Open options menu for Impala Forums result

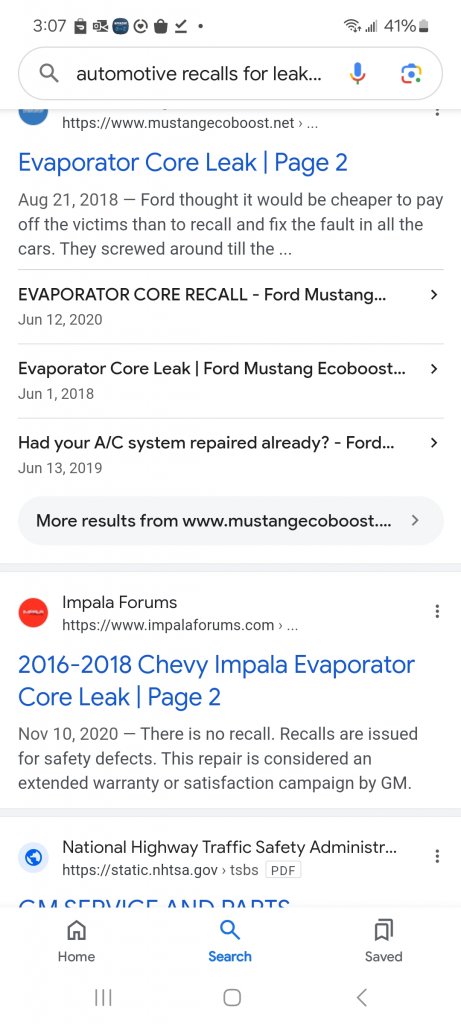[x=437, y=611]
